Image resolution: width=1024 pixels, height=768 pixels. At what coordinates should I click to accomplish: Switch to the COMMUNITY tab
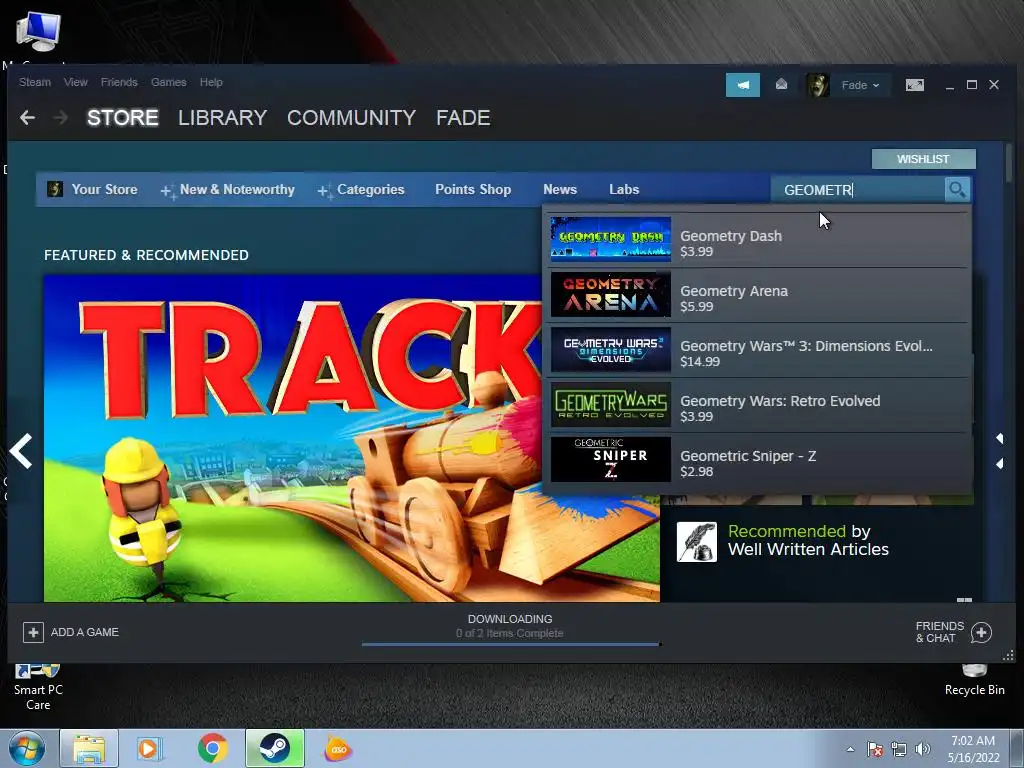tap(351, 118)
